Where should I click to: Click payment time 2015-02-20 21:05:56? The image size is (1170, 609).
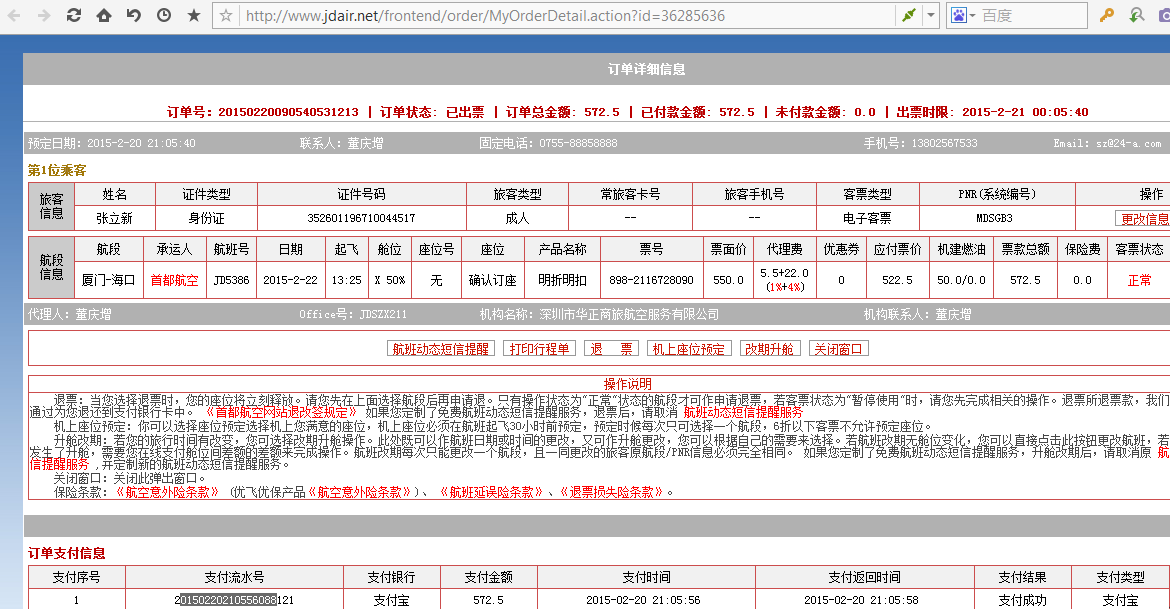point(642,600)
